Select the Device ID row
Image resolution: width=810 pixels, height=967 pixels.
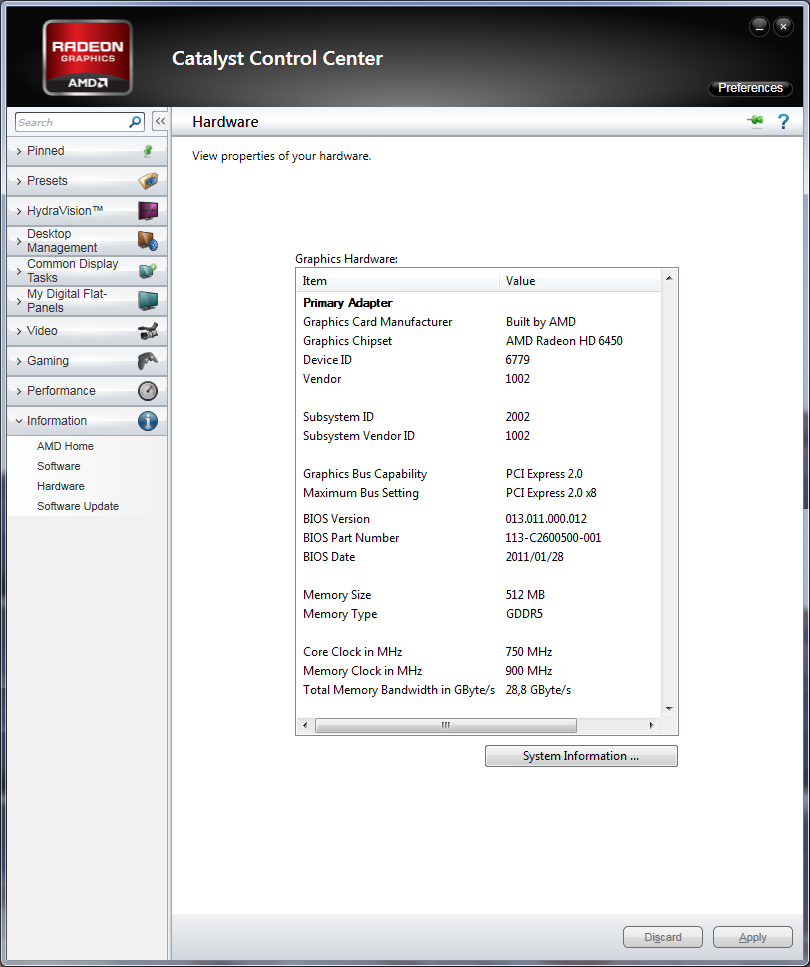(478, 360)
